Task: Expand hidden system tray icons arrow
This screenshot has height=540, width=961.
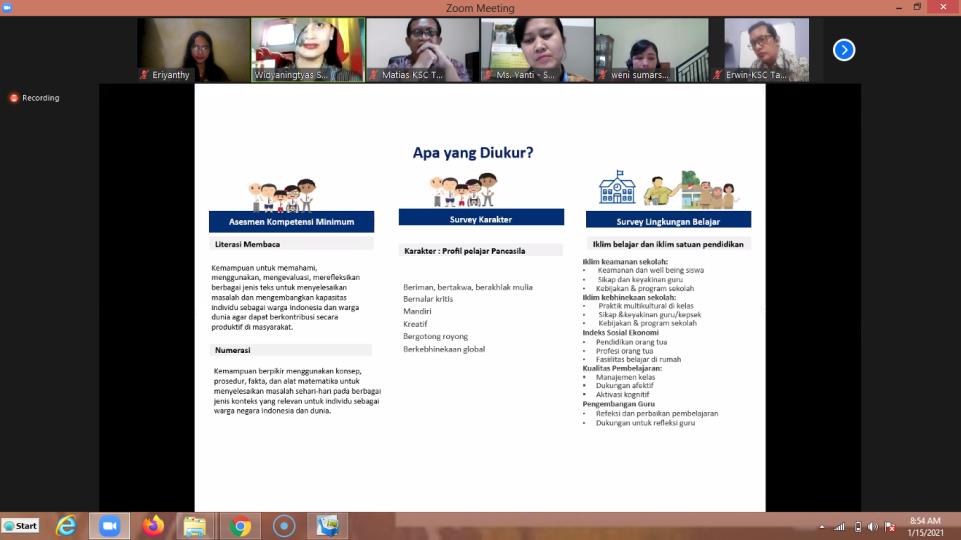Action: (x=822, y=527)
